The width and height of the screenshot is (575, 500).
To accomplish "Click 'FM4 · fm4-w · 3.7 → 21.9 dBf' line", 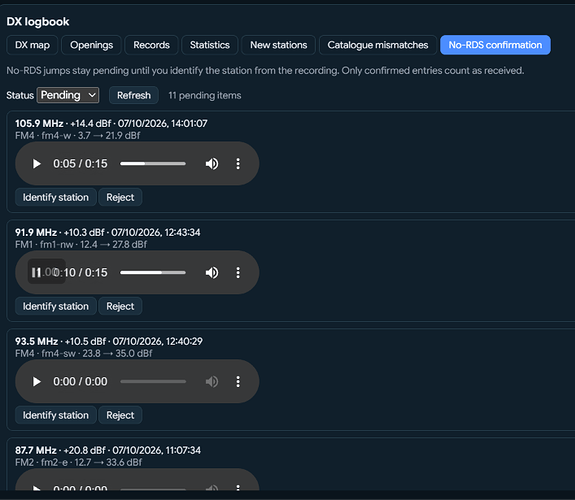I will coord(78,136).
